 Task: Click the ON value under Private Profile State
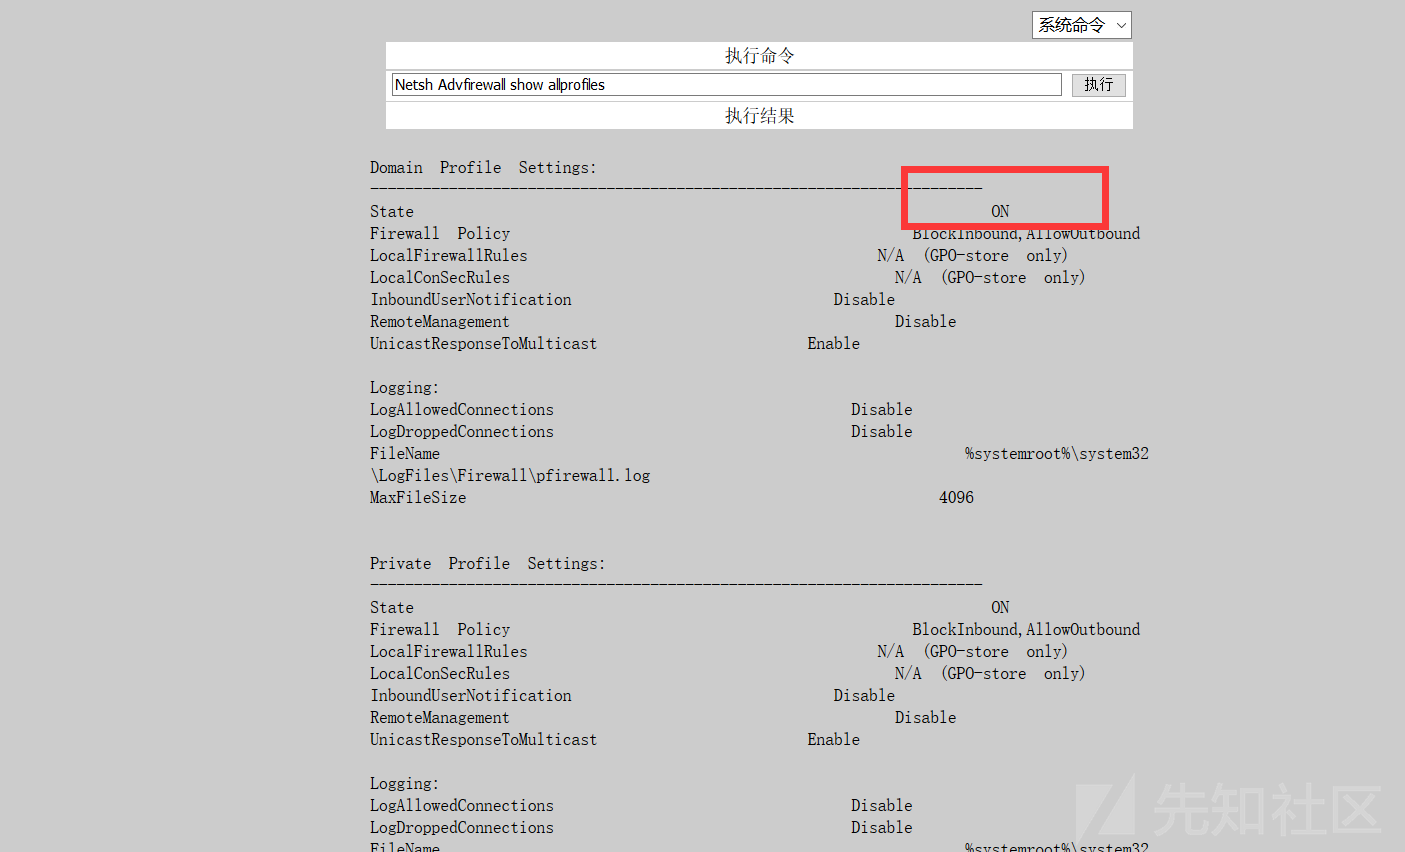(x=1000, y=608)
